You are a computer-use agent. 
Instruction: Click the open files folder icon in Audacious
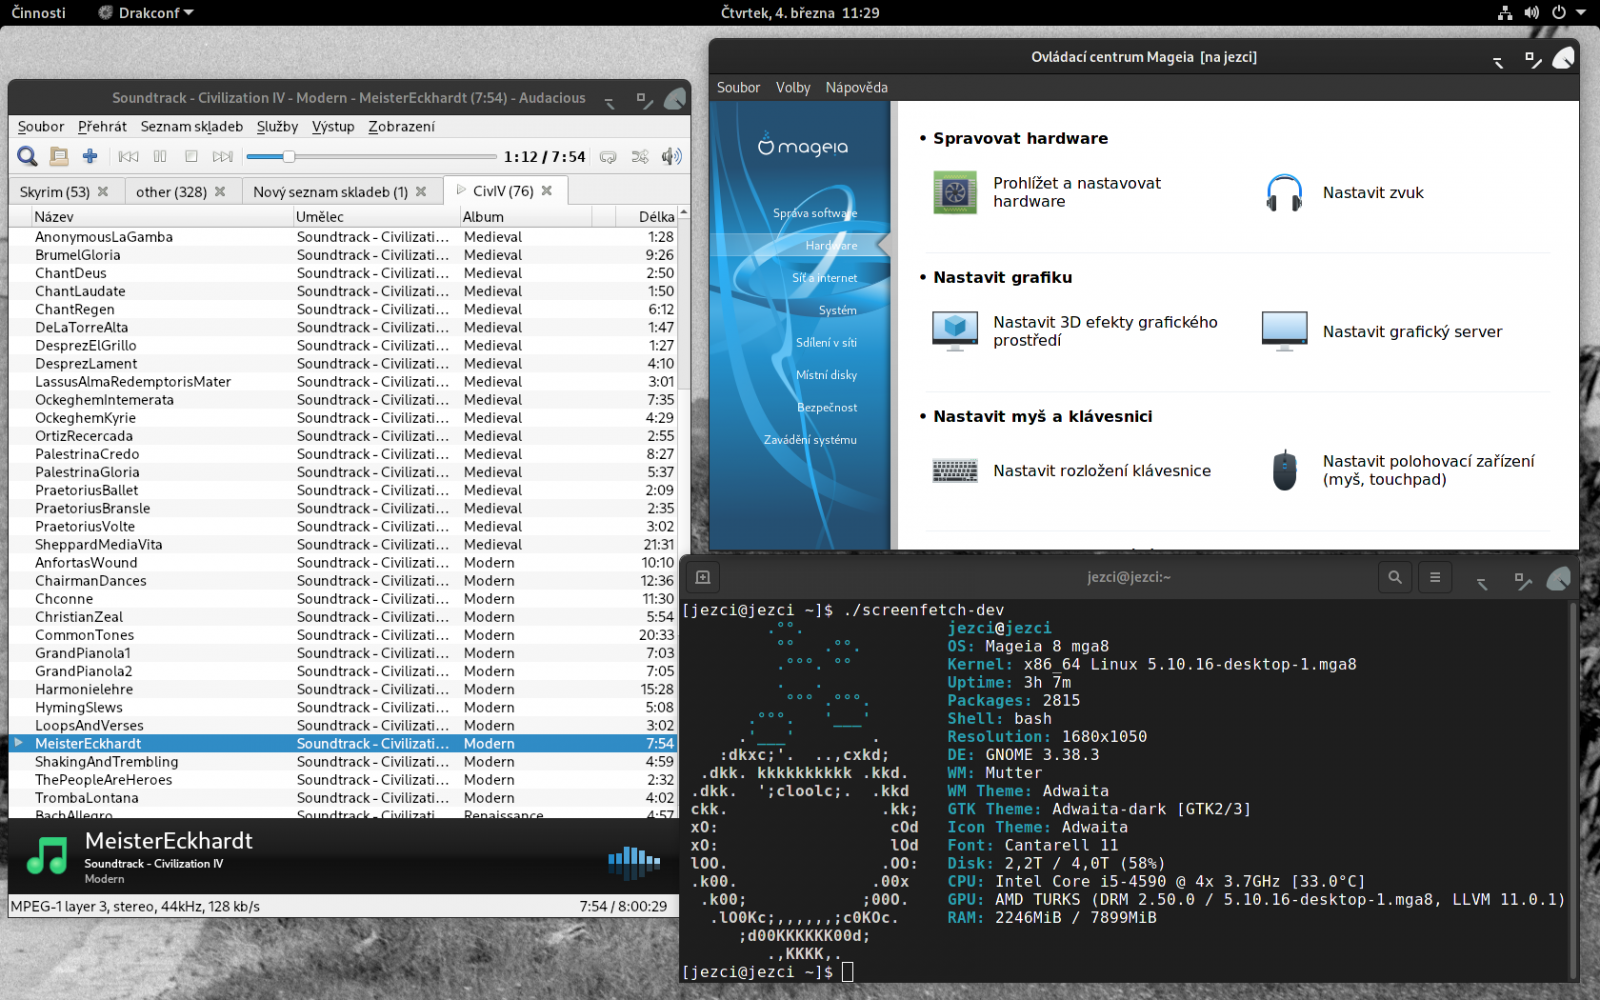pyautogui.click(x=59, y=156)
